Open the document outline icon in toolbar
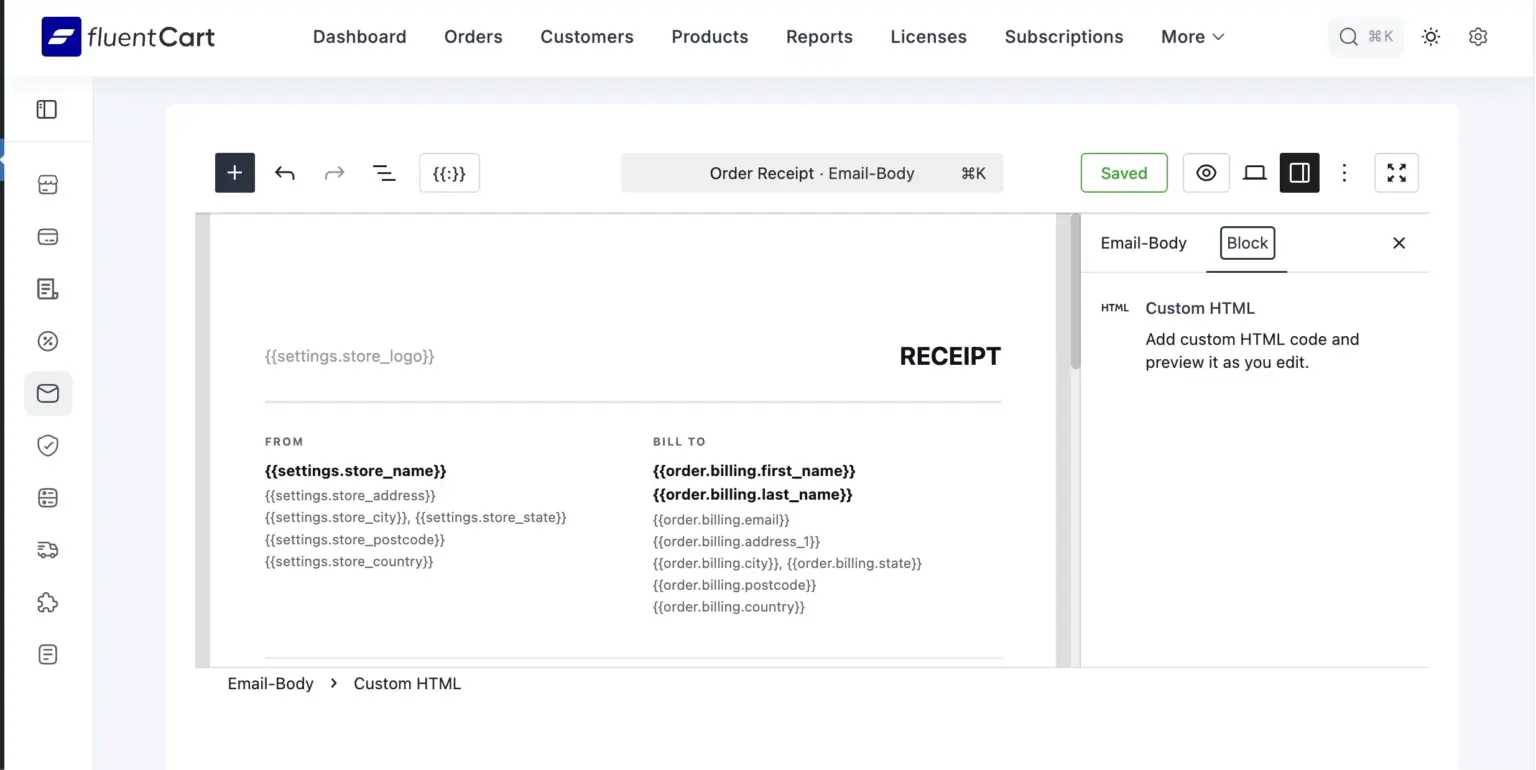This screenshot has width=1536, height=770. [x=384, y=172]
